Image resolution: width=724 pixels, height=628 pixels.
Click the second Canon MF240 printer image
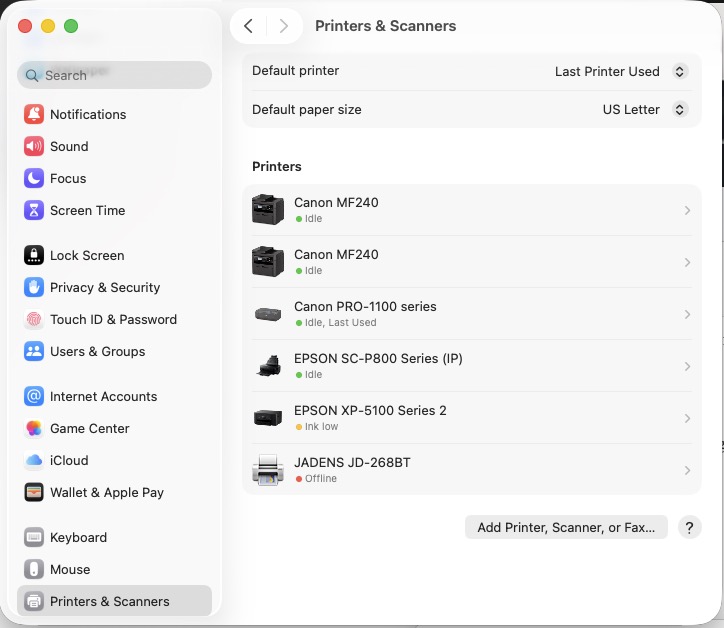coord(268,262)
